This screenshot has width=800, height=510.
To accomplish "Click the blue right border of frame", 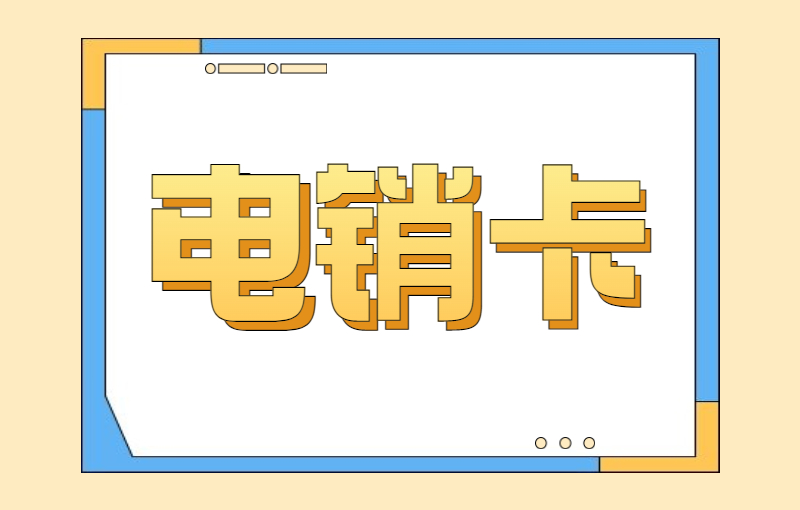I will tap(707, 220).
